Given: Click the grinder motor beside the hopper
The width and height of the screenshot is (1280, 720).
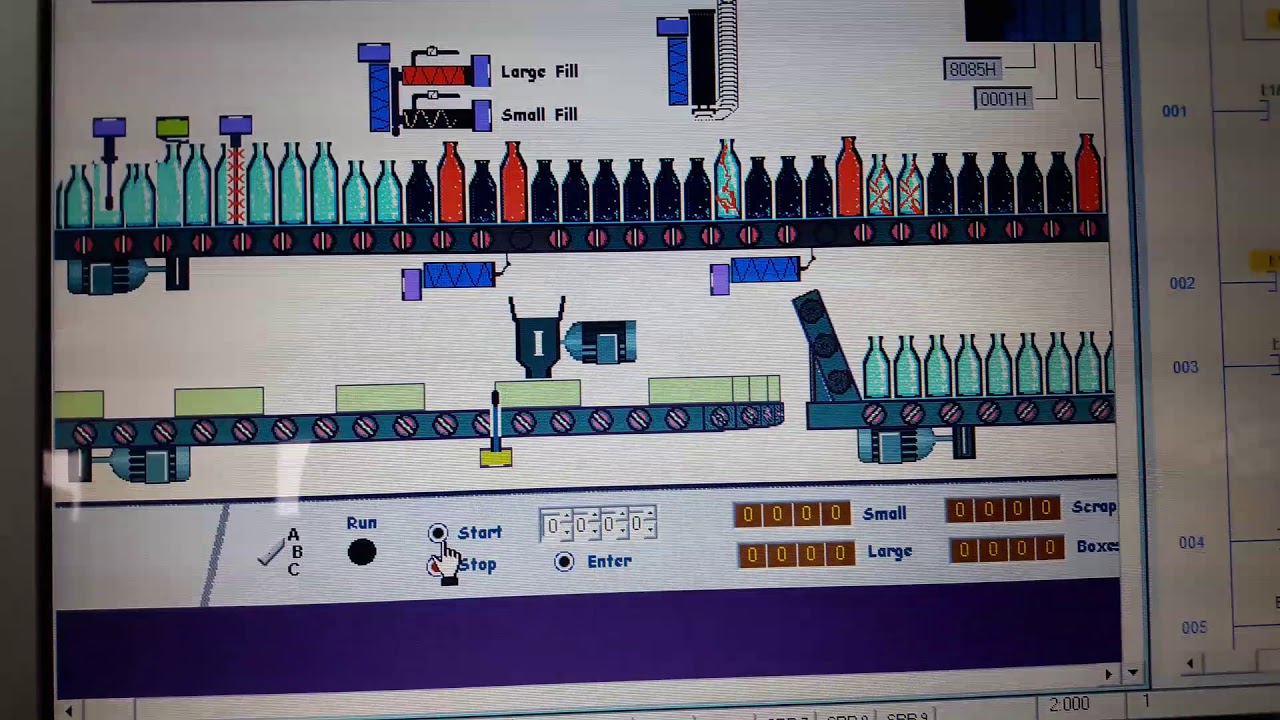Looking at the screenshot, I should click(602, 343).
